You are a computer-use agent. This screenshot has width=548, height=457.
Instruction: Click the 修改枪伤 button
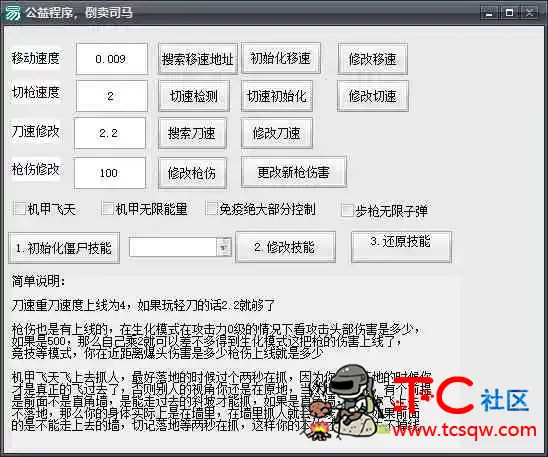[x=192, y=173]
